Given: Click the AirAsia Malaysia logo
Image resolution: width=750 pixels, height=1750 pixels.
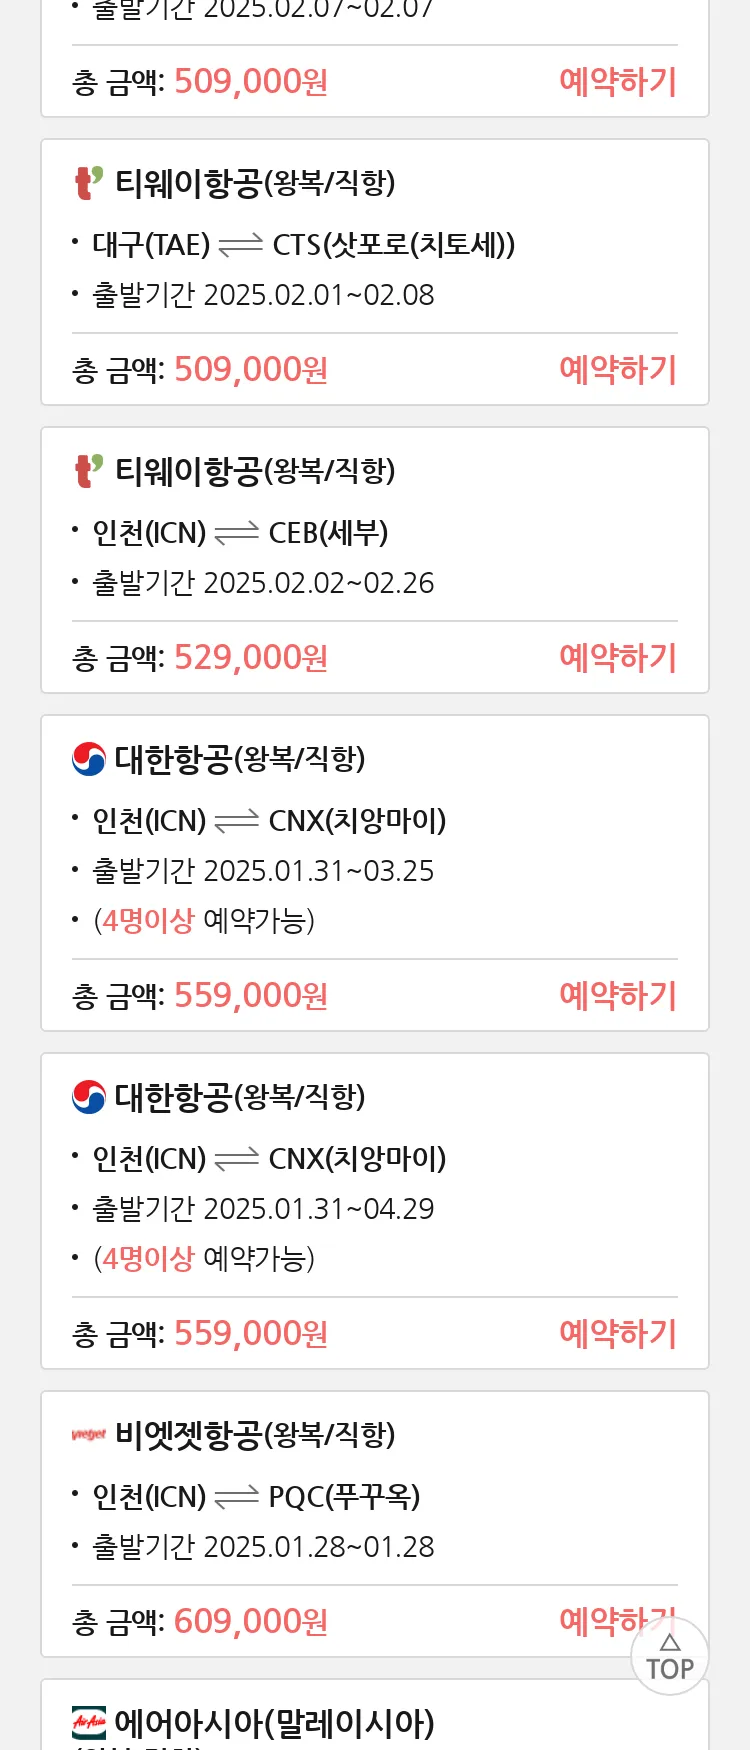Looking at the screenshot, I should click(x=89, y=1723).
